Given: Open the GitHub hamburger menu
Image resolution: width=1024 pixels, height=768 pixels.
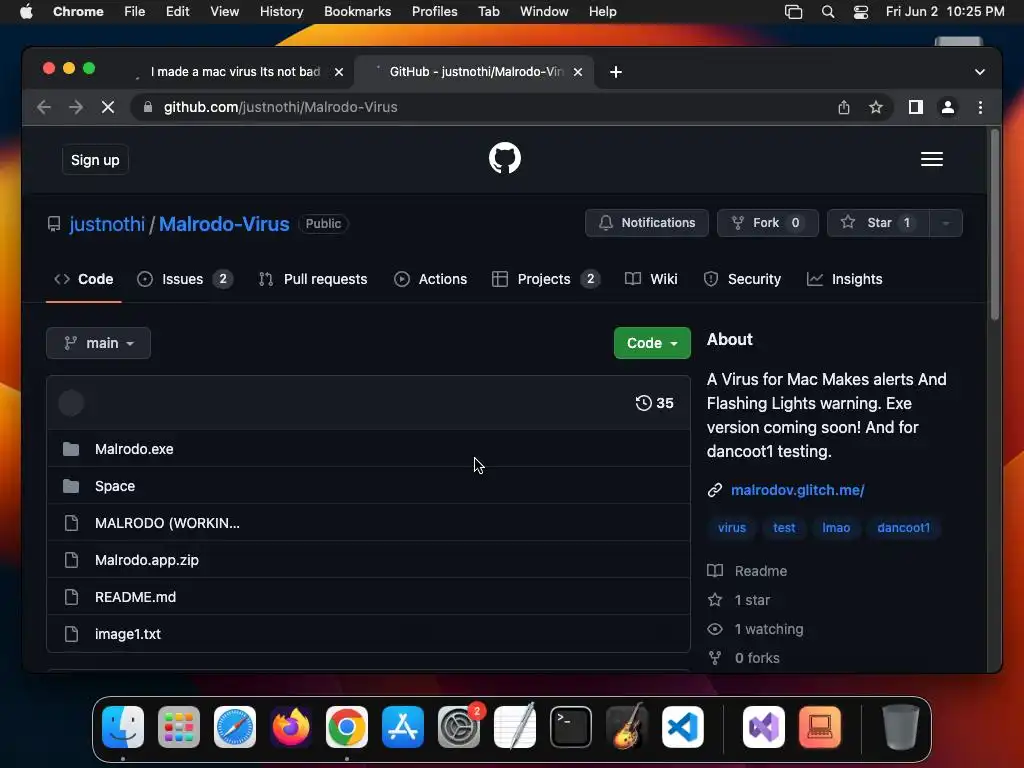Looking at the screenshot, I should (x=931, y=159).
